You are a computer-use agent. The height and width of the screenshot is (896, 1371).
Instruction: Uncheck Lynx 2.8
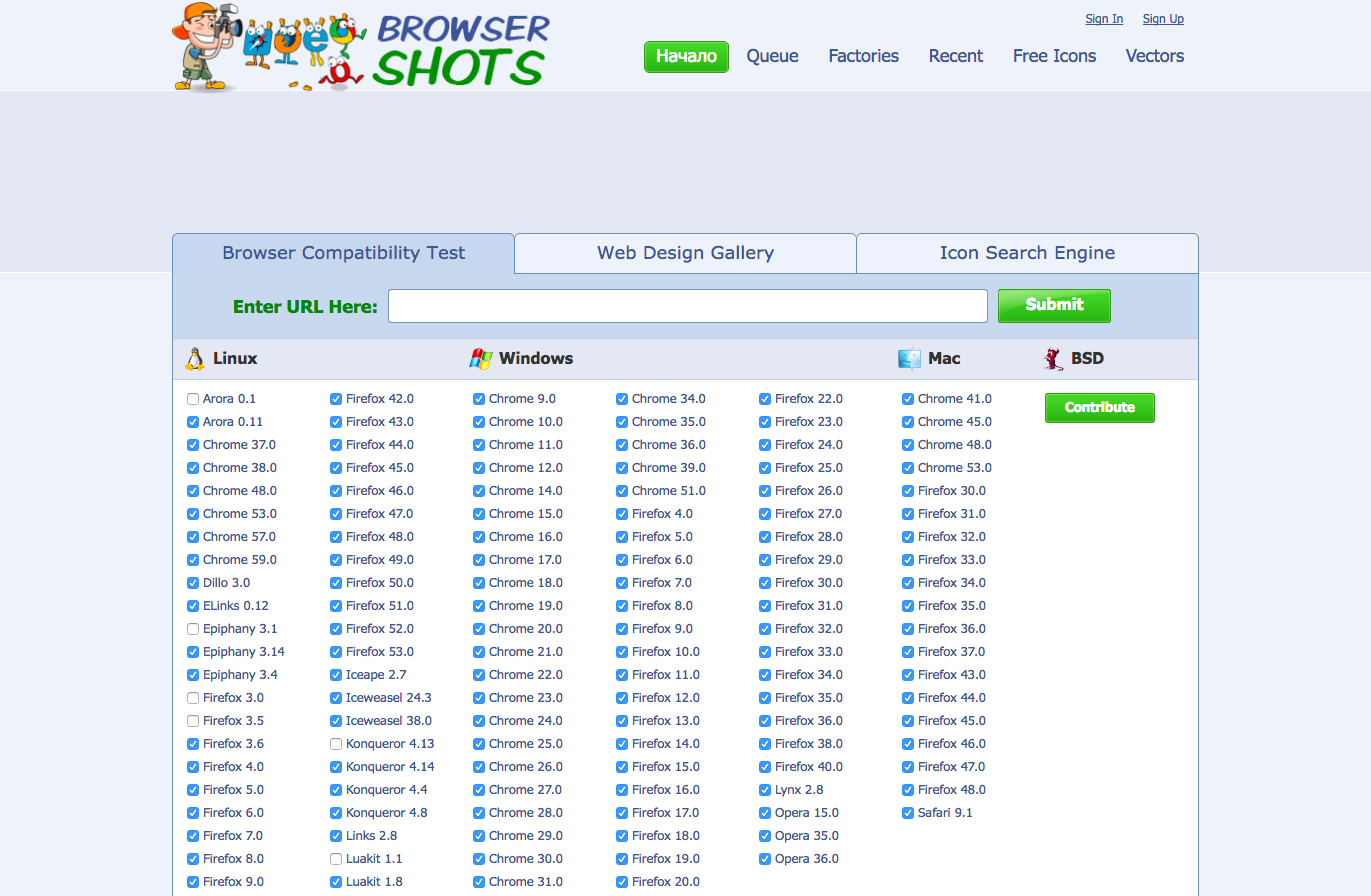tap(765, 790)
